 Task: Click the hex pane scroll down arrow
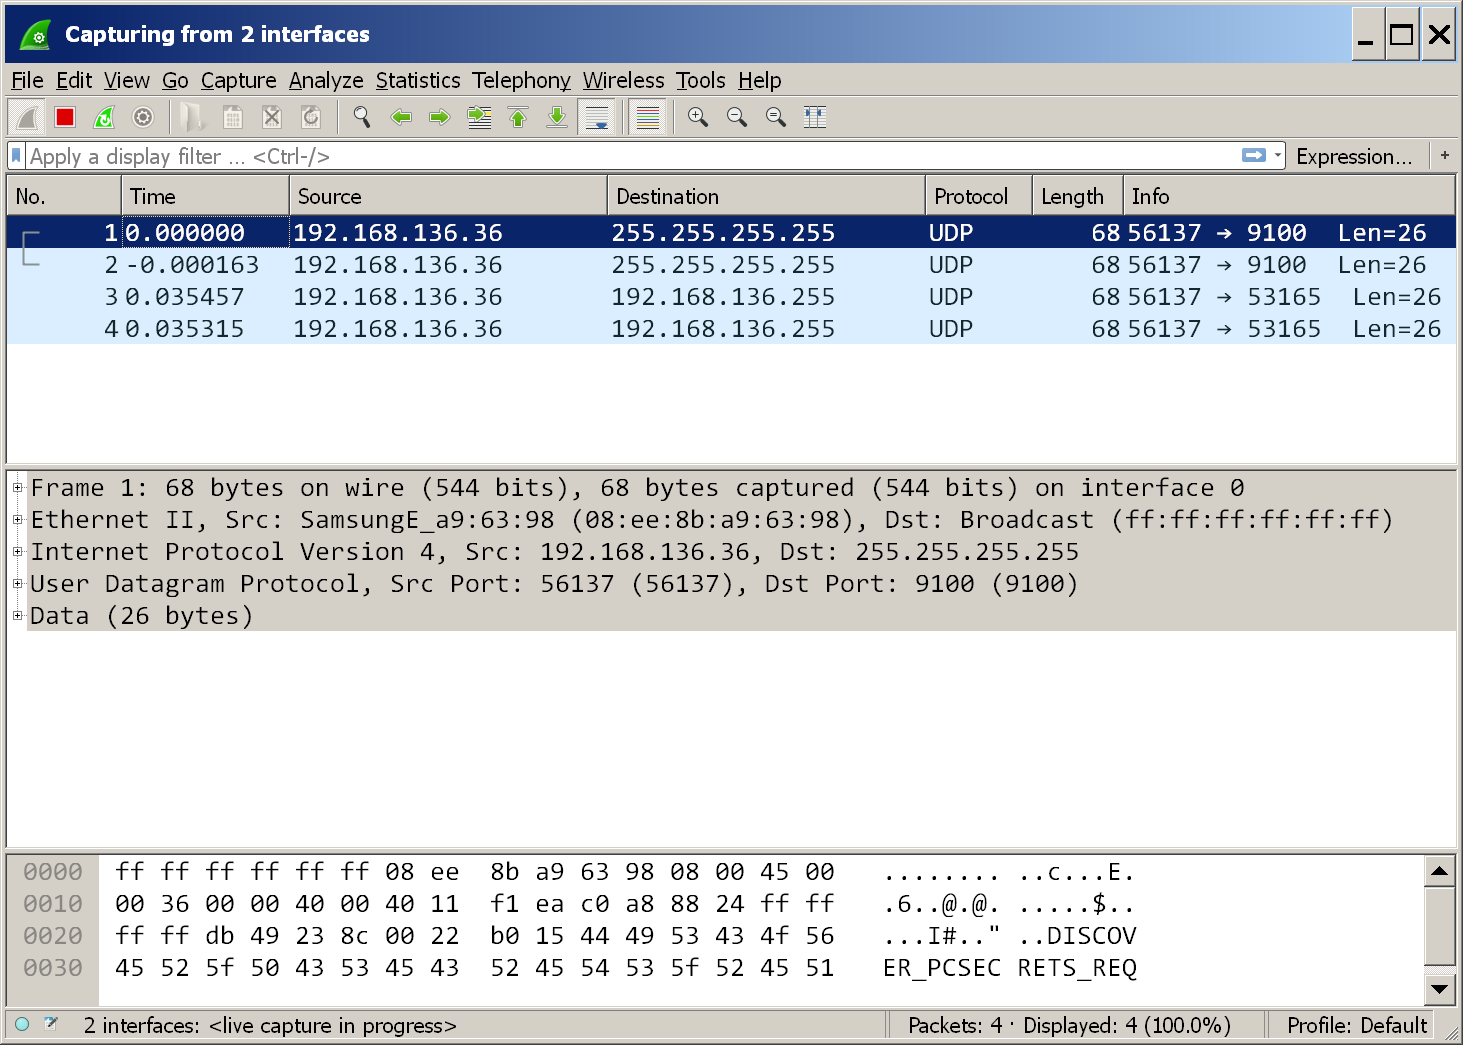1439,989
